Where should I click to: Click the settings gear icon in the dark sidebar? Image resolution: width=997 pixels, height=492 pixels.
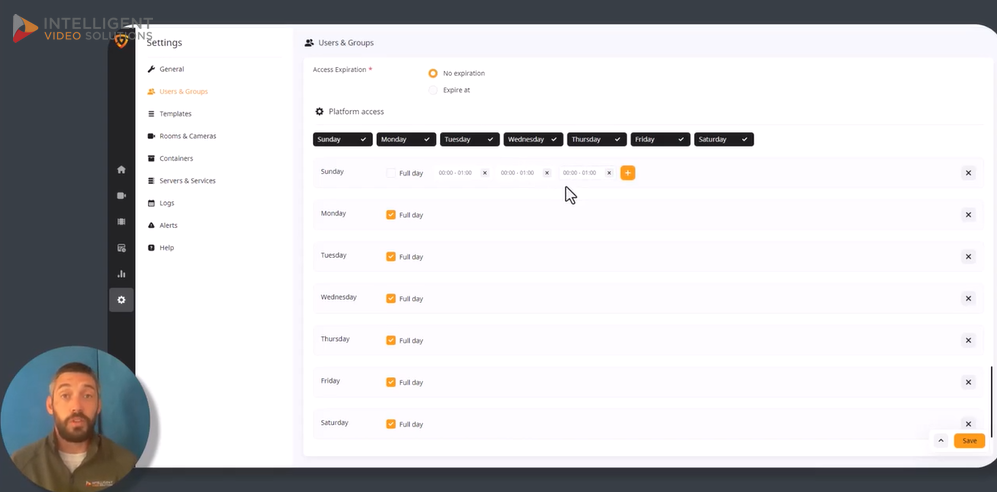click(121, 300)
